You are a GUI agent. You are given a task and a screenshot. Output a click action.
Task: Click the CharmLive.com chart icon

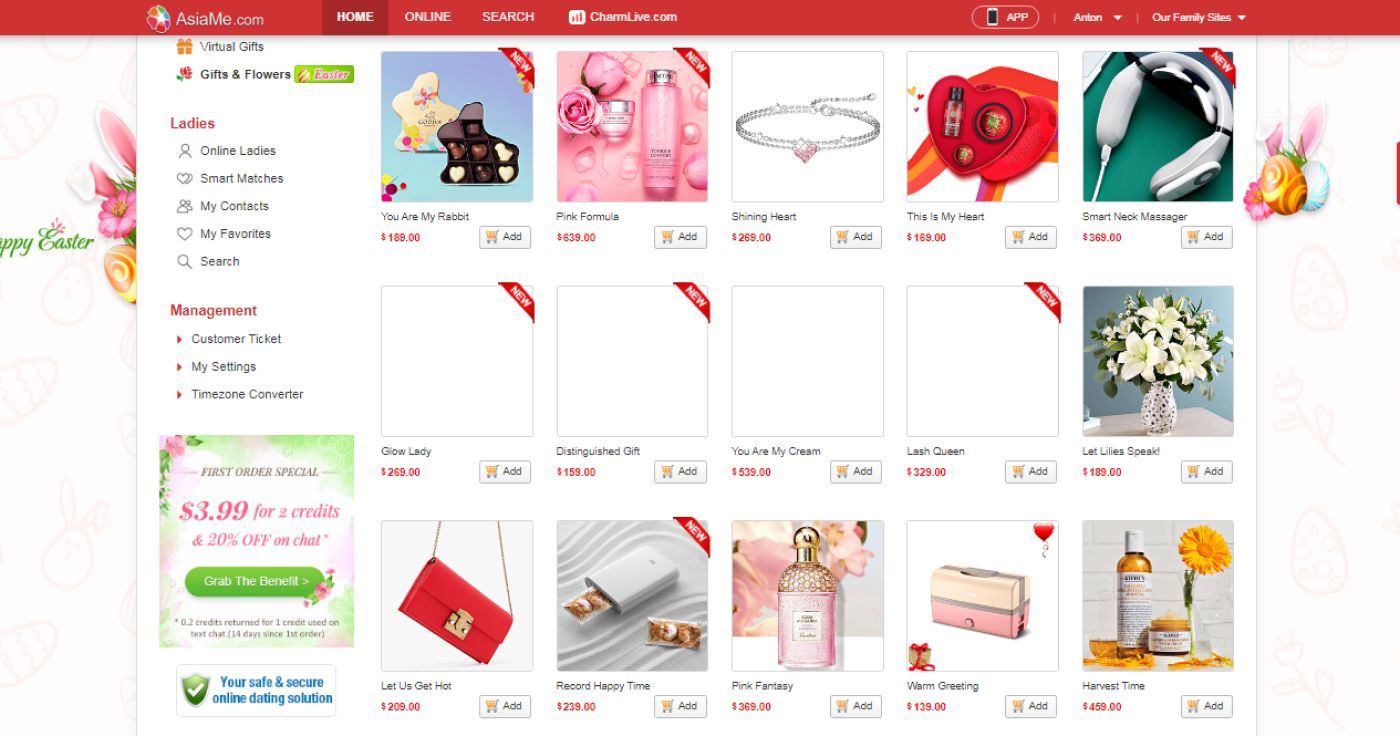coord(576,17)
